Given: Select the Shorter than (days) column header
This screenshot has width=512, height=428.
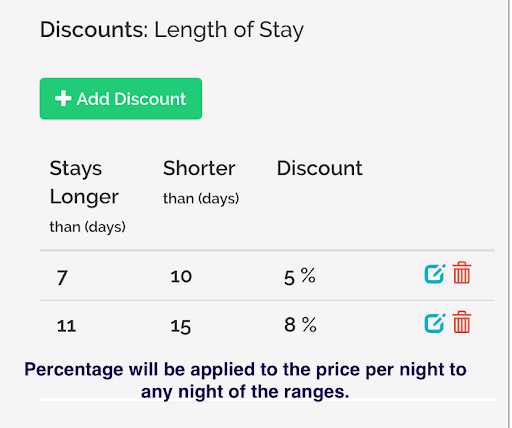Looking at the screenshot, I should coord(201,182).
